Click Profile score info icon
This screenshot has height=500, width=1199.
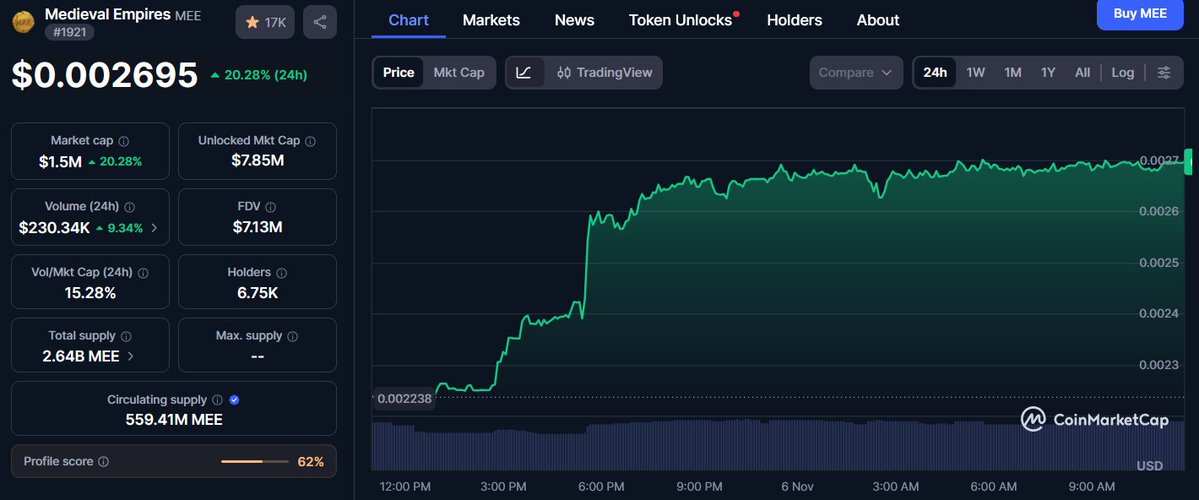(104, 462)
